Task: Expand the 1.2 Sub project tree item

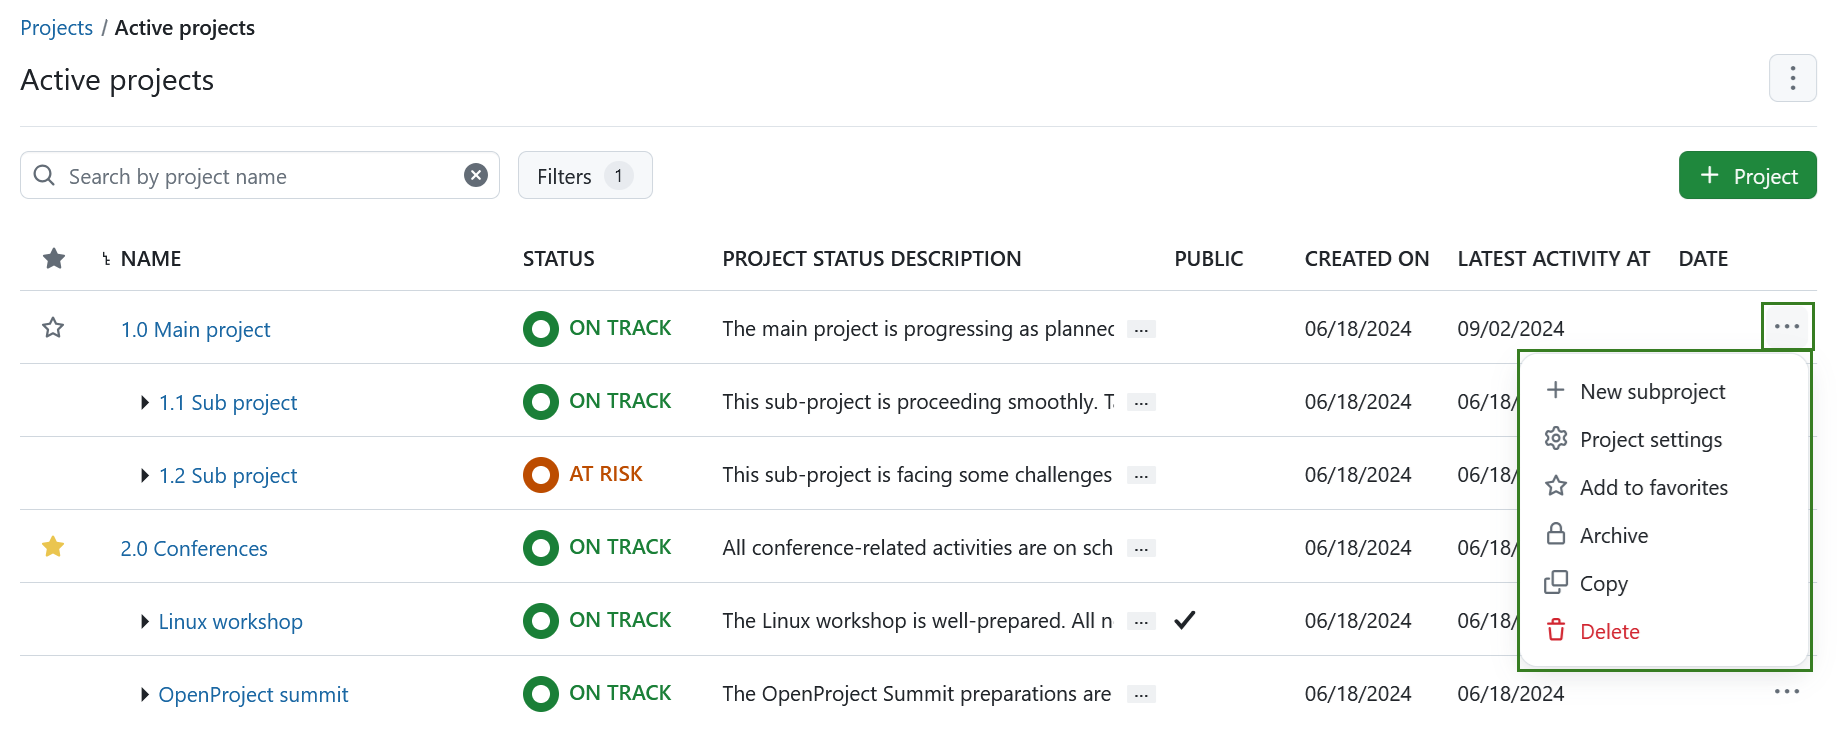Action: tap(144, 475)
